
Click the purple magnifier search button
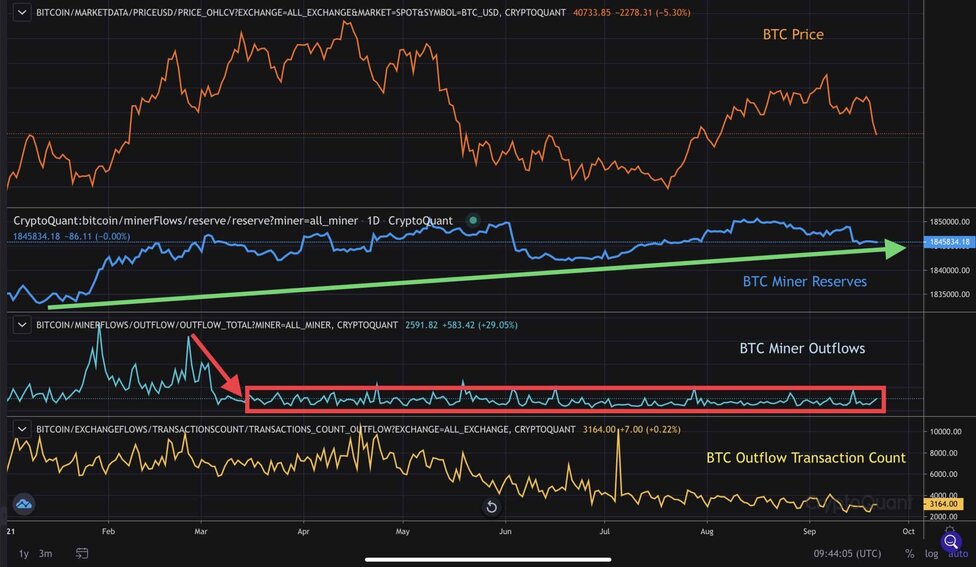click(950, 541)
